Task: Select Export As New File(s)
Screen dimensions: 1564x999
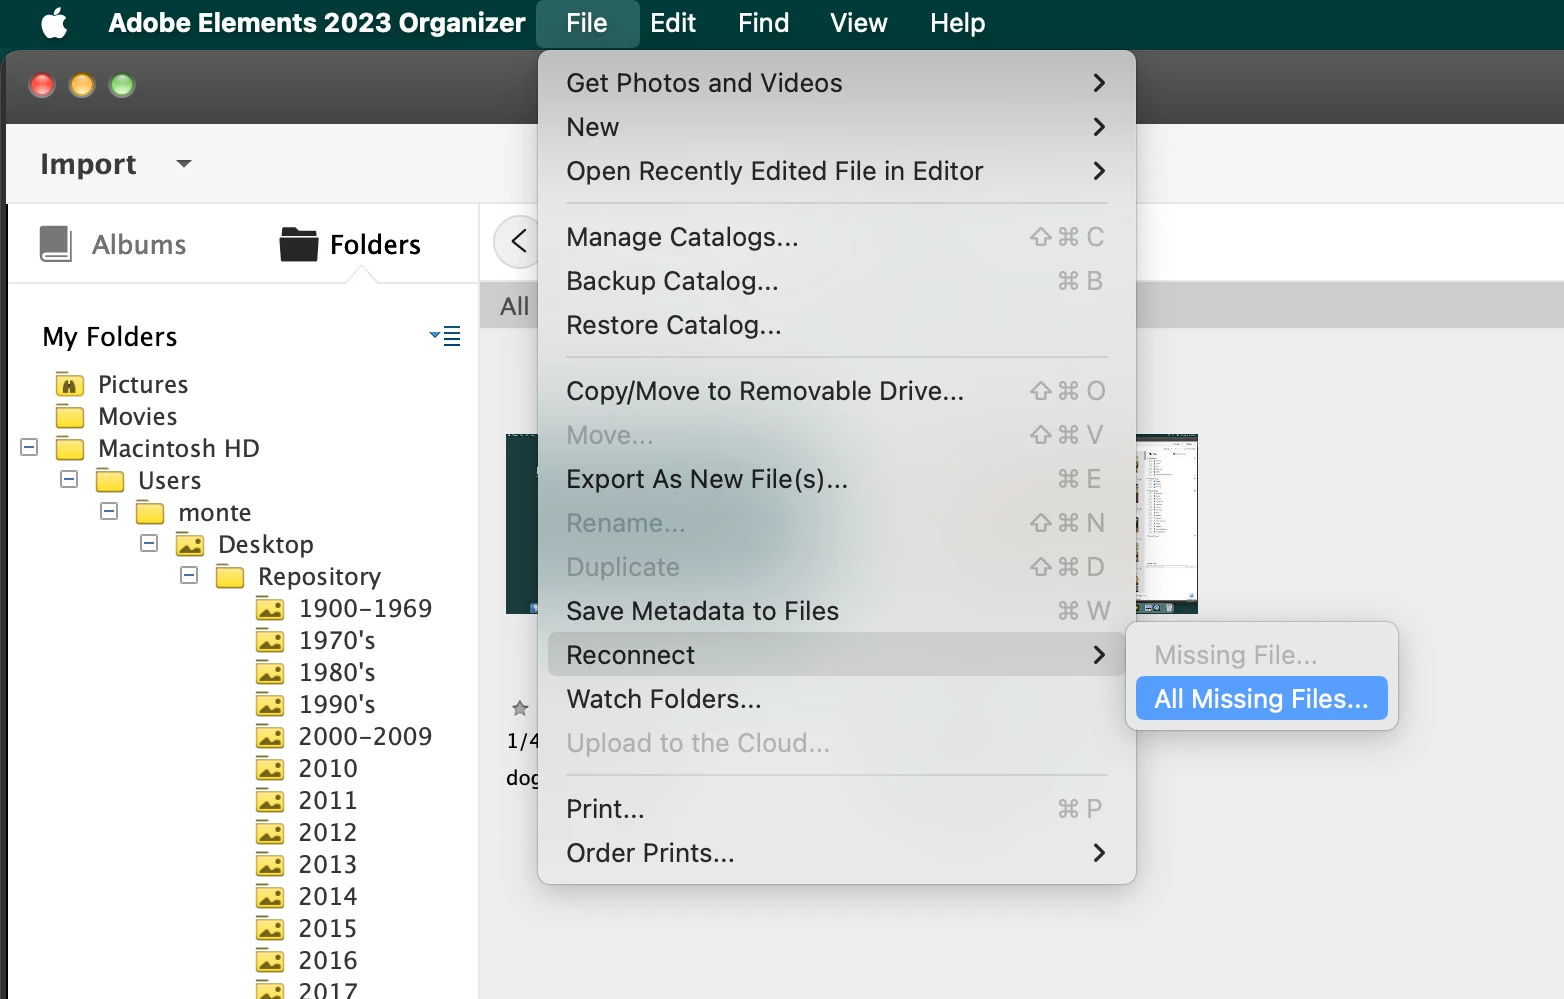Action: point(836,479)
